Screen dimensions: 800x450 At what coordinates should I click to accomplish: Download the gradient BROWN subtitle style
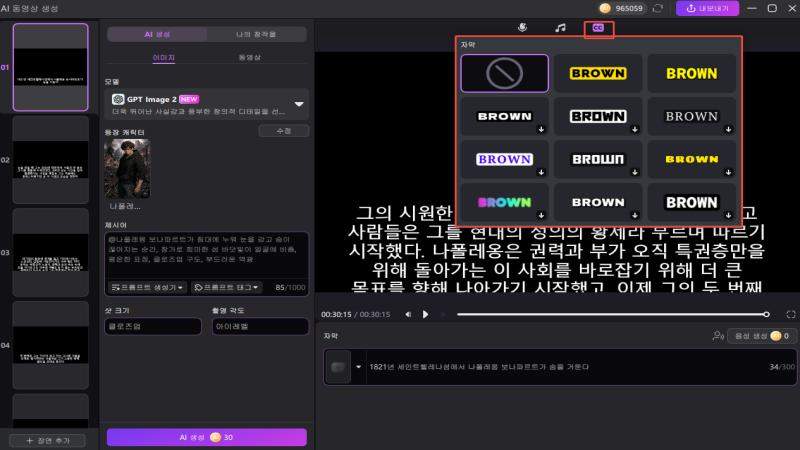(x=541, y=215)
